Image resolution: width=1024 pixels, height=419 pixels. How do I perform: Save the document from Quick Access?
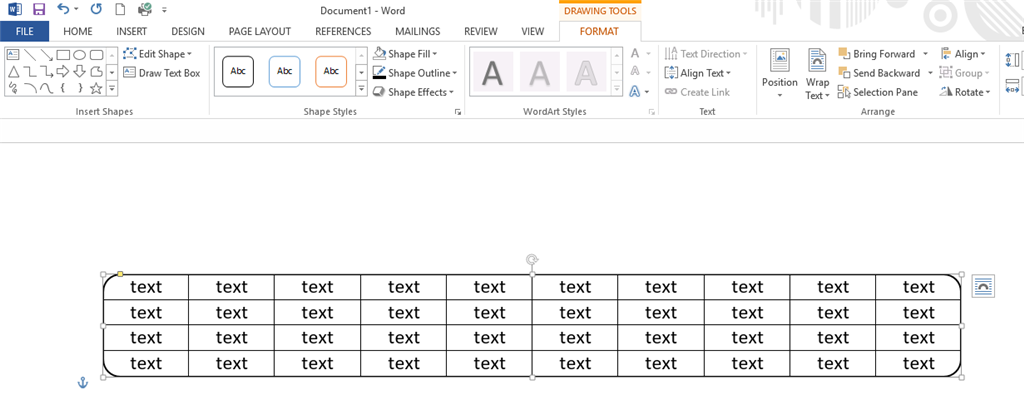click(x=39, y=9)
